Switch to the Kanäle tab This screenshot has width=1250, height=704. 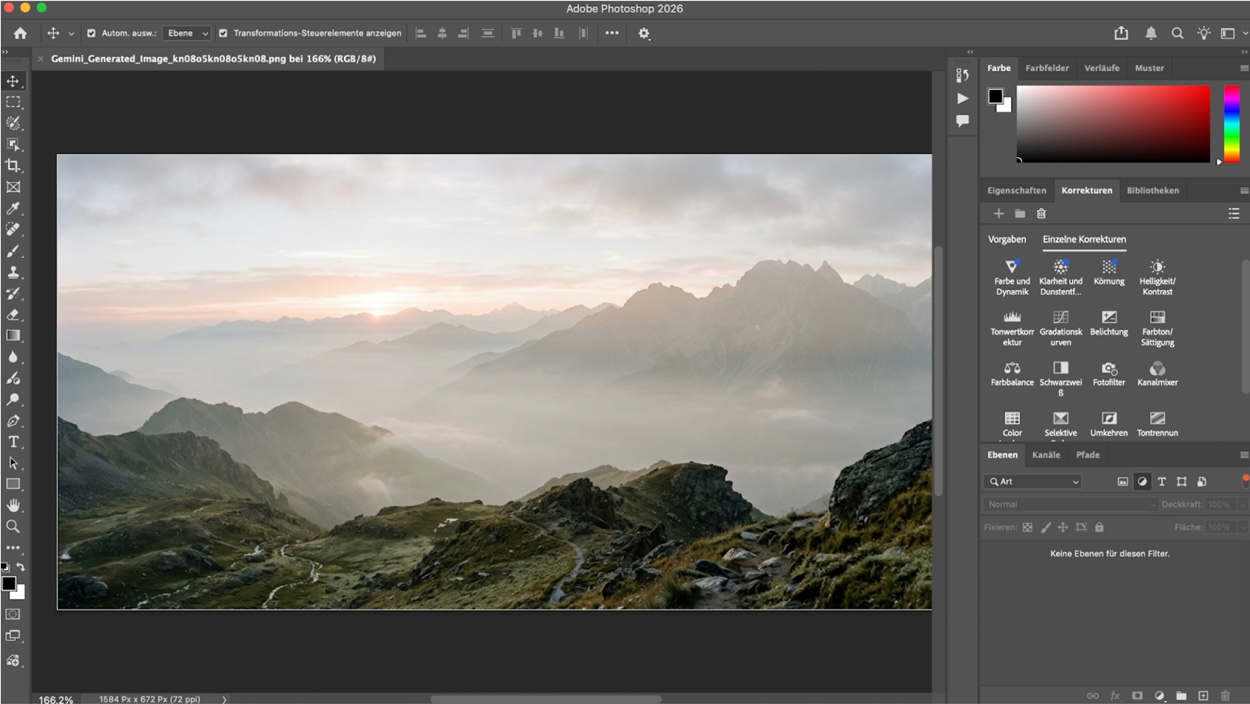1046,455
